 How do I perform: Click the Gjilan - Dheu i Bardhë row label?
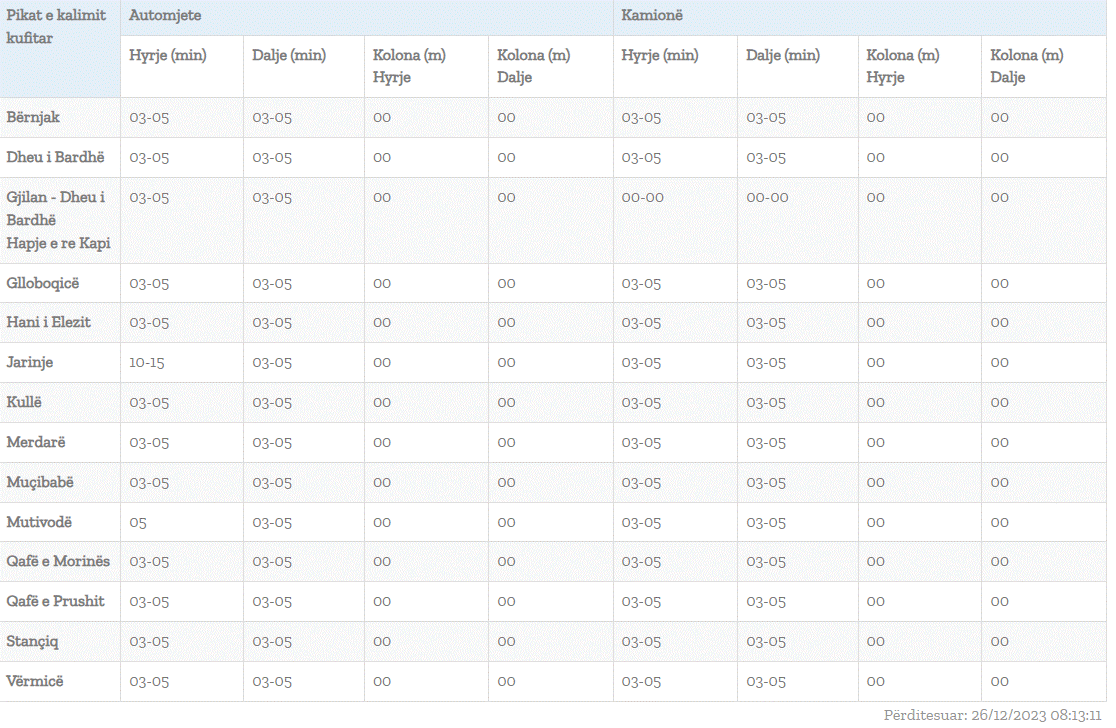[58, 220]
